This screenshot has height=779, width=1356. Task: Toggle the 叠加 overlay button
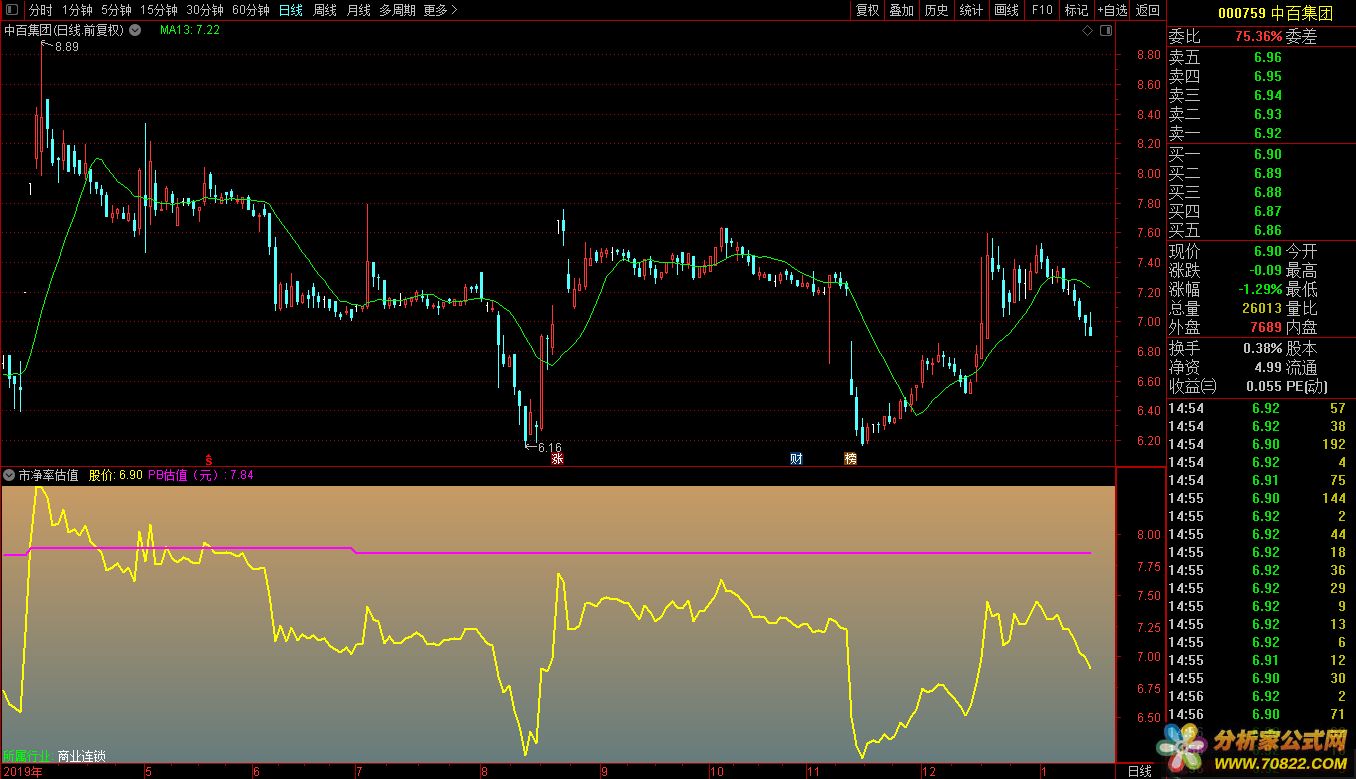[x=901, y=10]
